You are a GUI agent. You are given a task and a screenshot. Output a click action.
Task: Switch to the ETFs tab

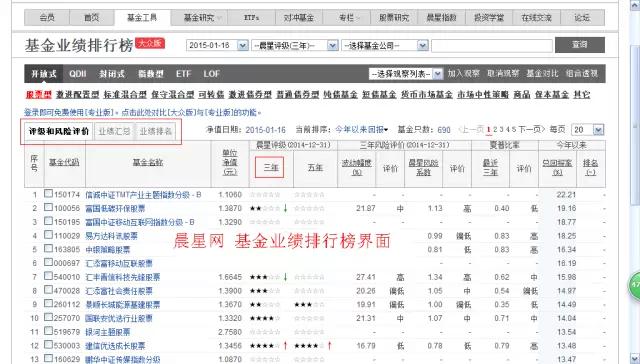[251, 18]
